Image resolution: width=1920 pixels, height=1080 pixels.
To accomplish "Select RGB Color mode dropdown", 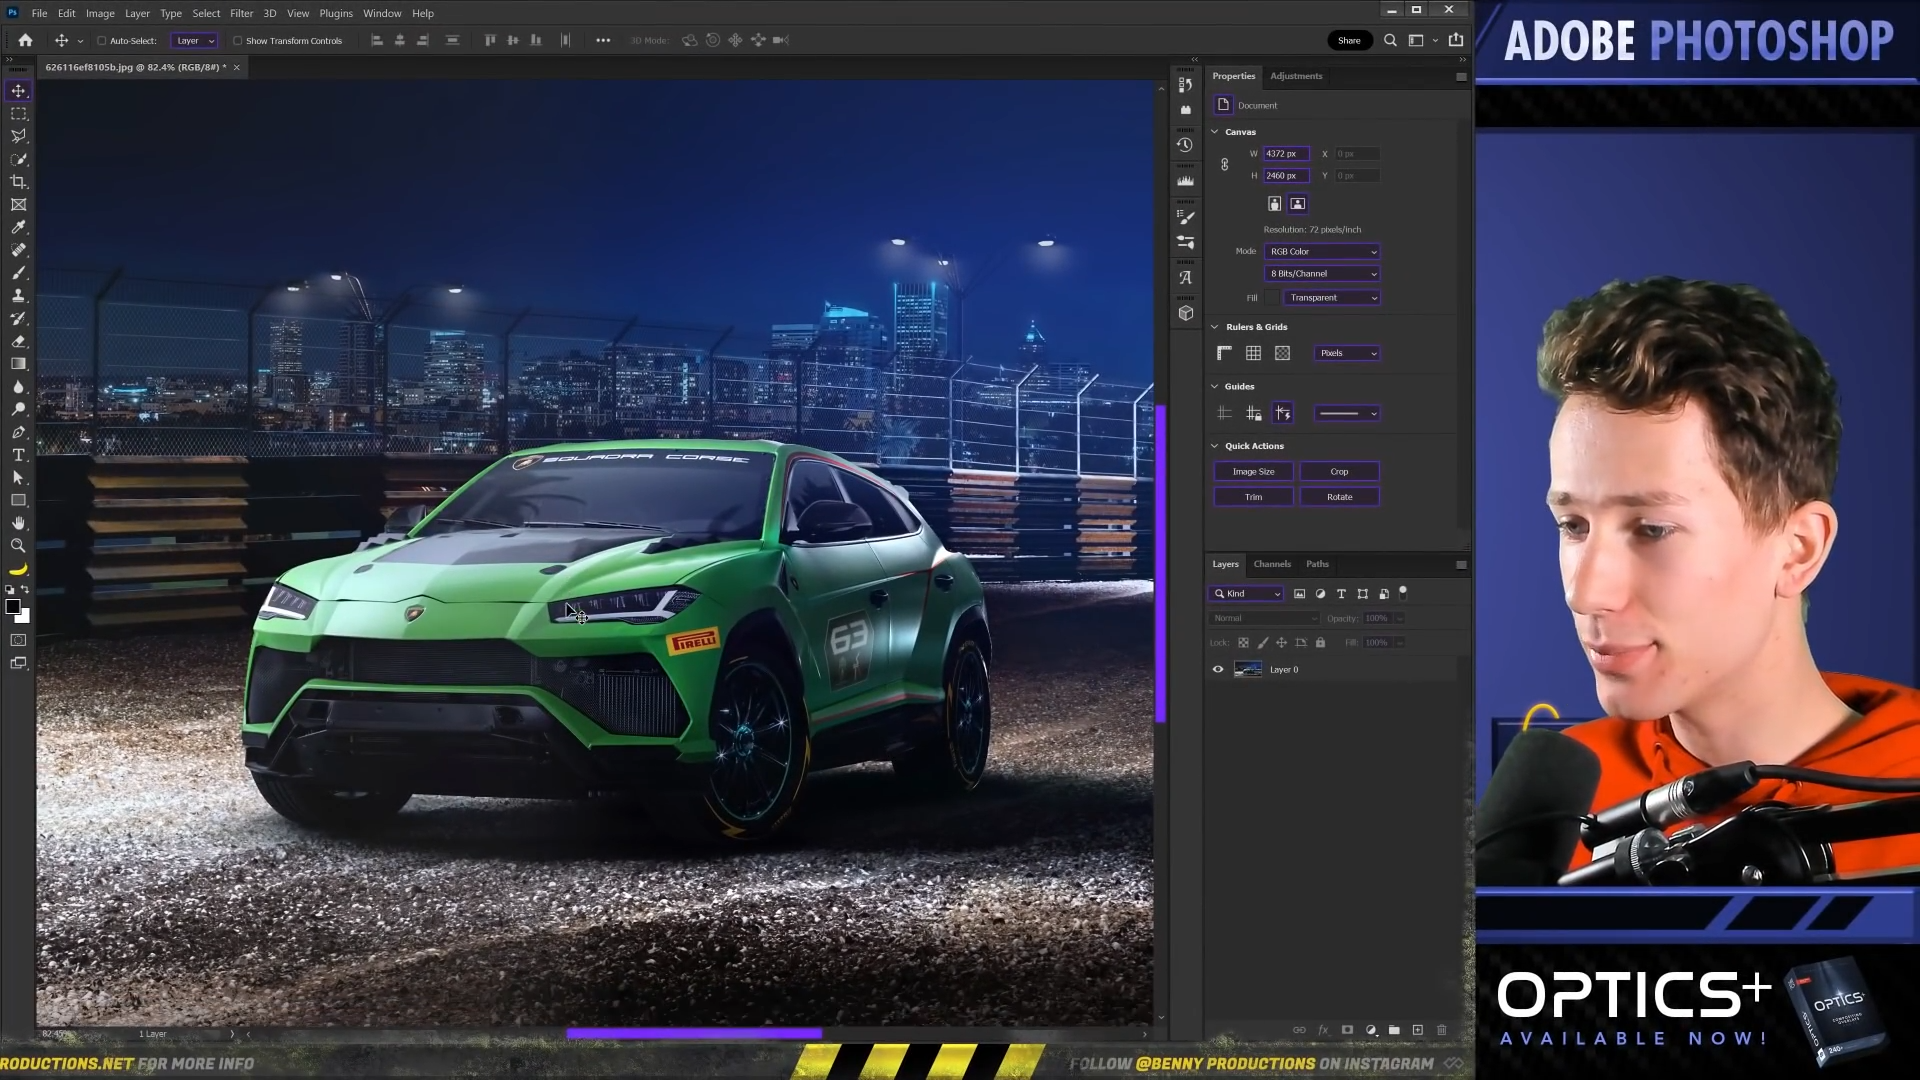I will tap(1321, 251).
